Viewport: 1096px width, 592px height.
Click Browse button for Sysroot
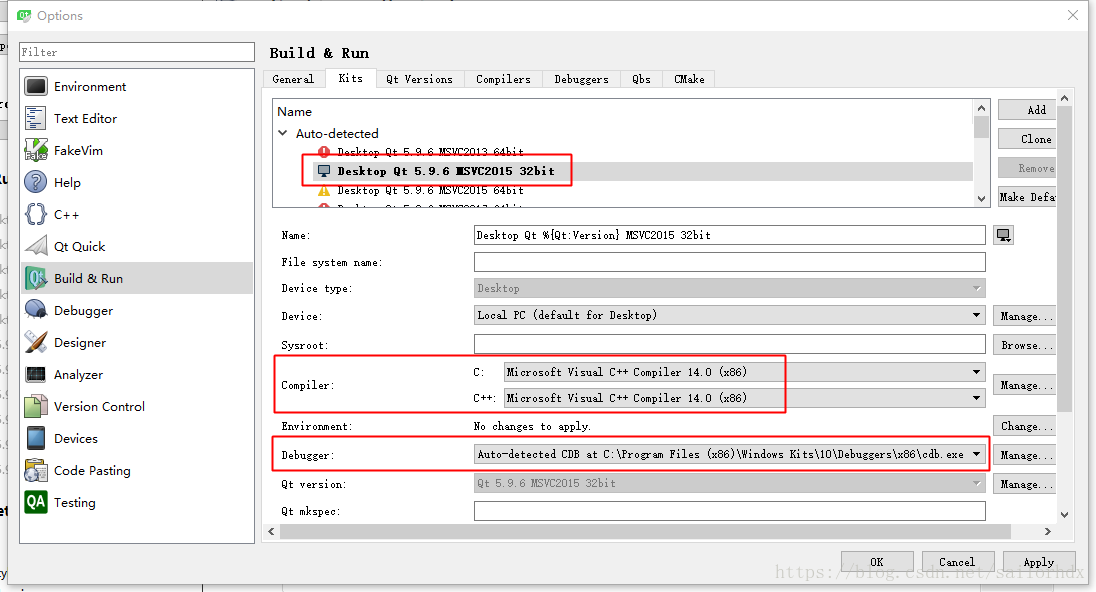tap(1024, 345)
